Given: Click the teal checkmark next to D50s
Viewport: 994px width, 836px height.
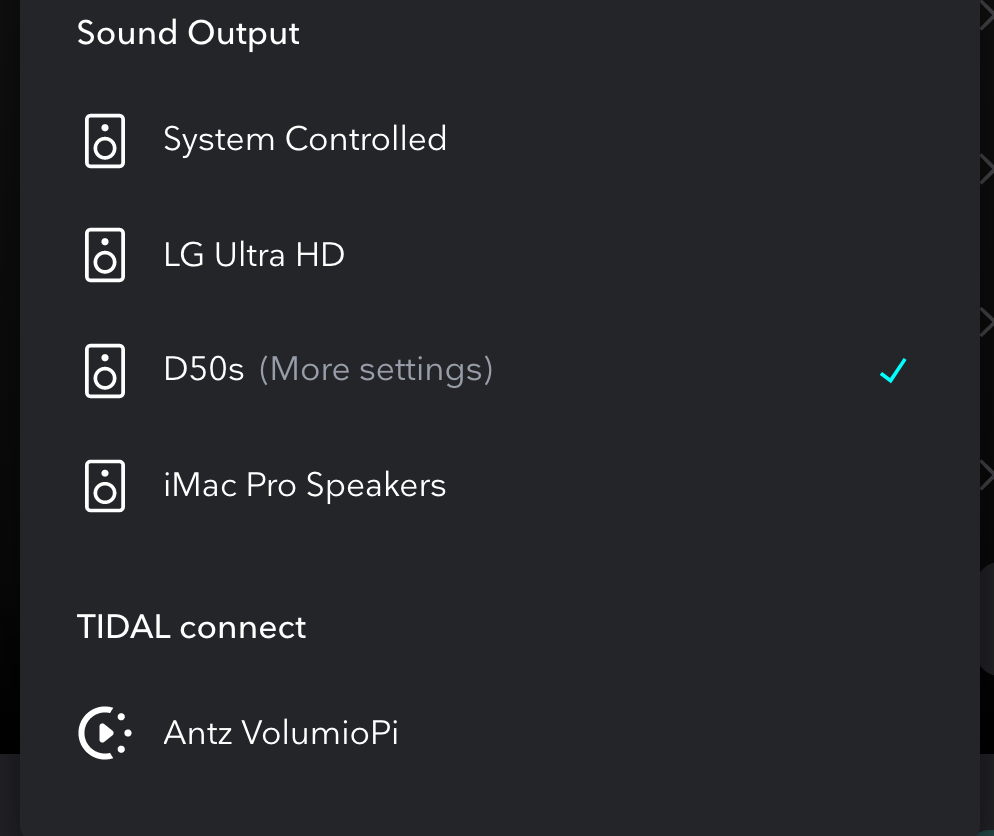Looking at the screenshot, I should (892, 370).
